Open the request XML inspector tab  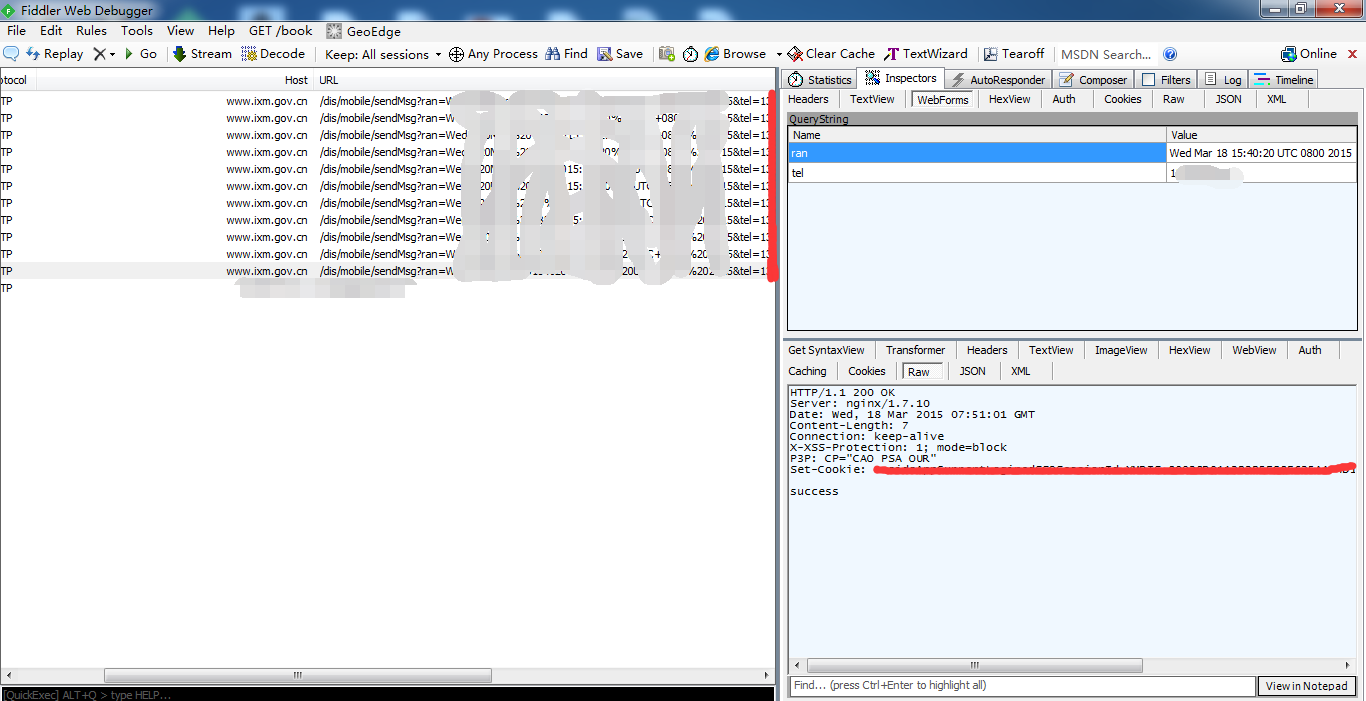tap(1276, 99)
